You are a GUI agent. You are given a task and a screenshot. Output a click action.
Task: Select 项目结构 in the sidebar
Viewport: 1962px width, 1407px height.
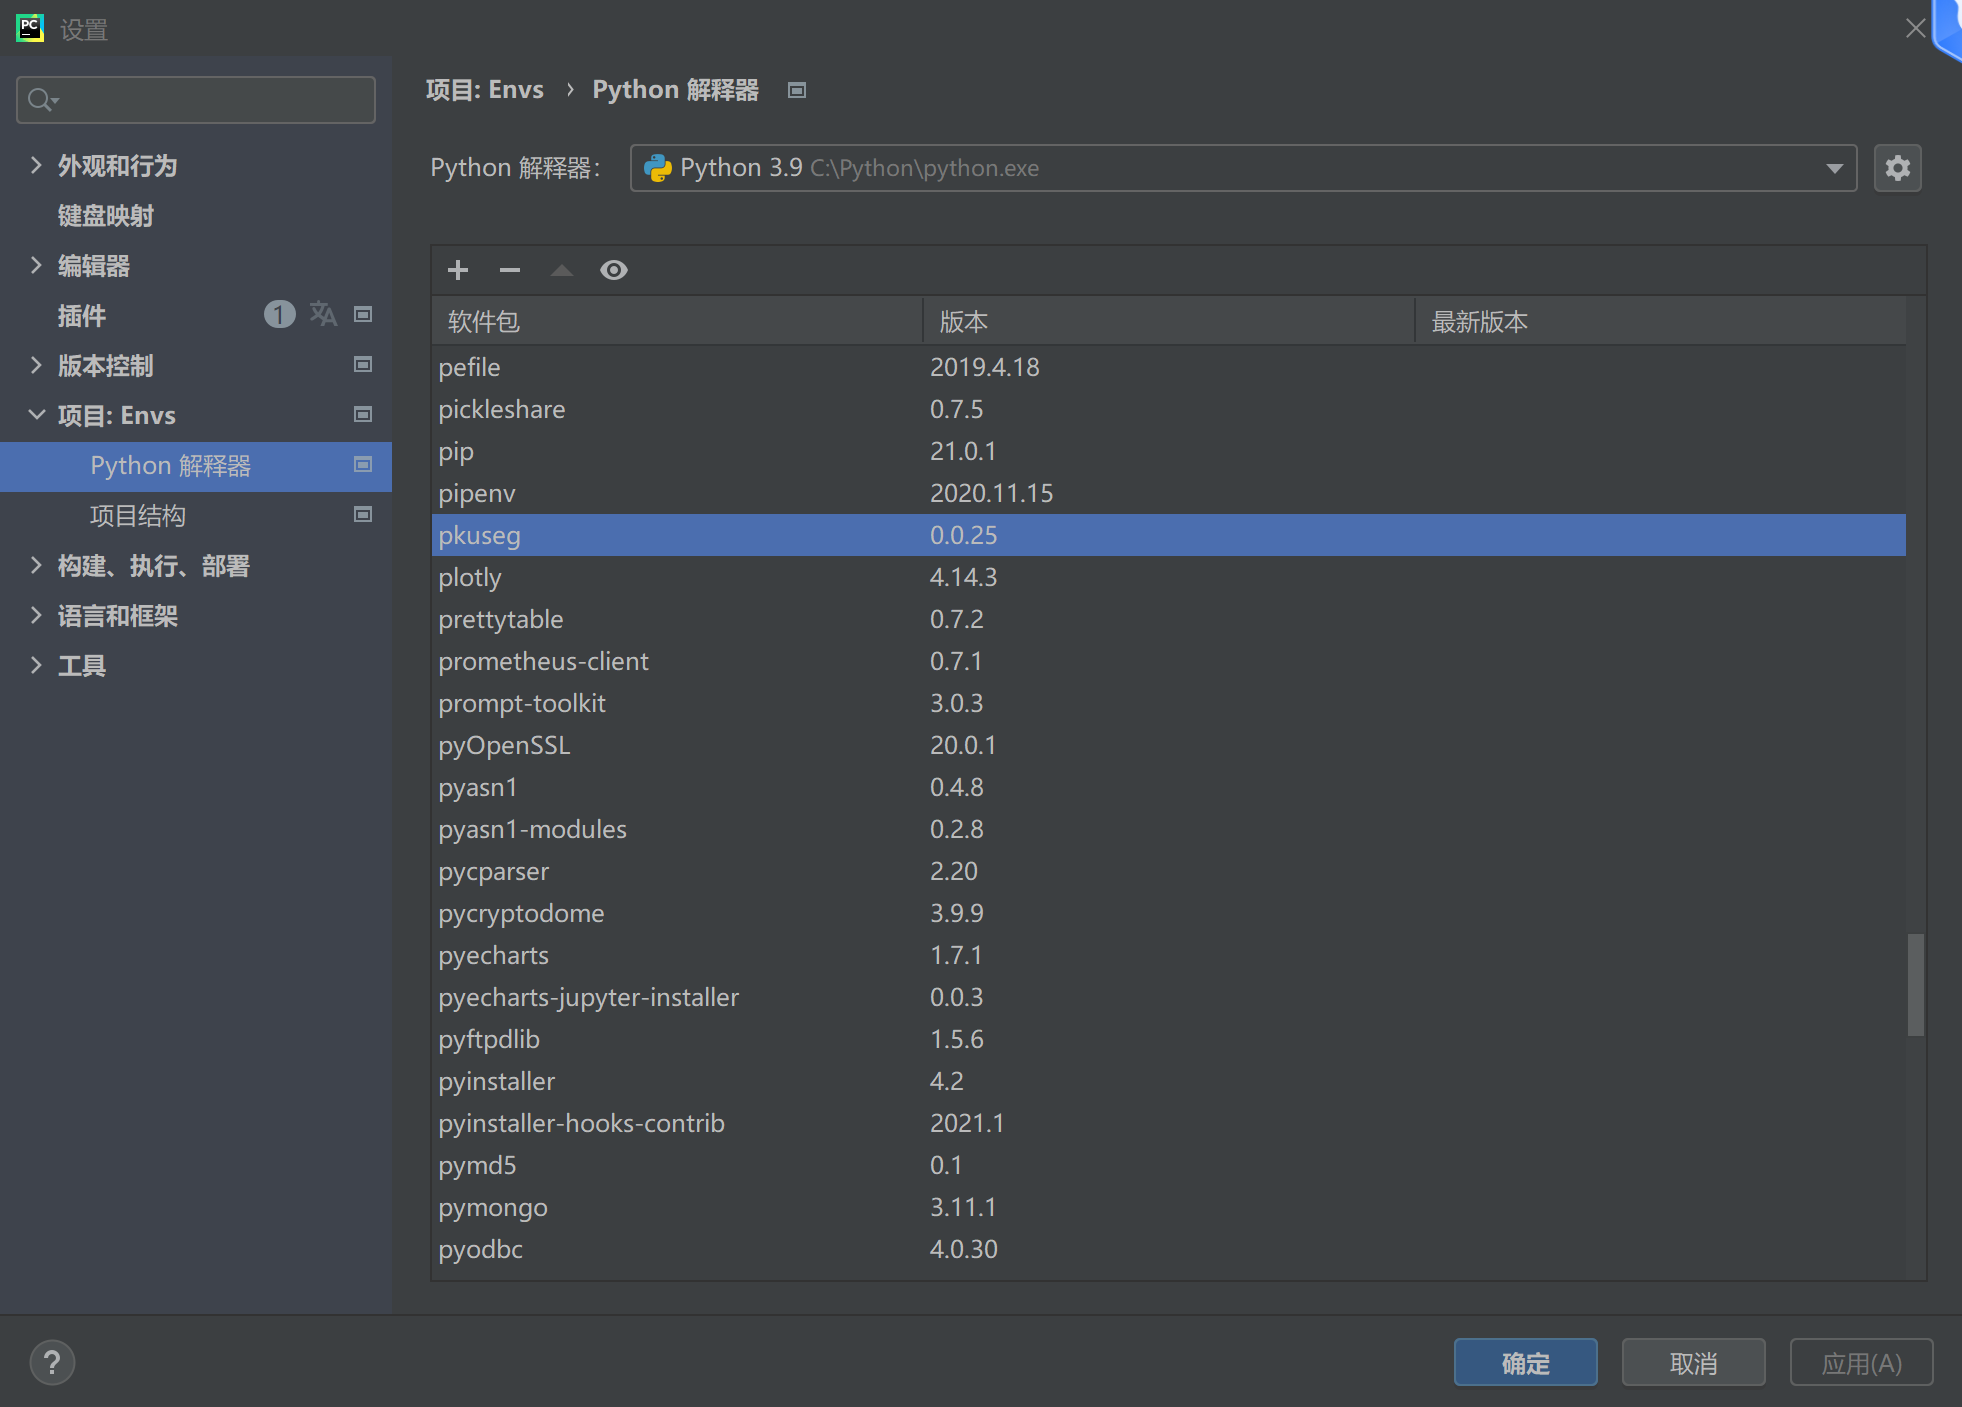[x=138, y=516]
